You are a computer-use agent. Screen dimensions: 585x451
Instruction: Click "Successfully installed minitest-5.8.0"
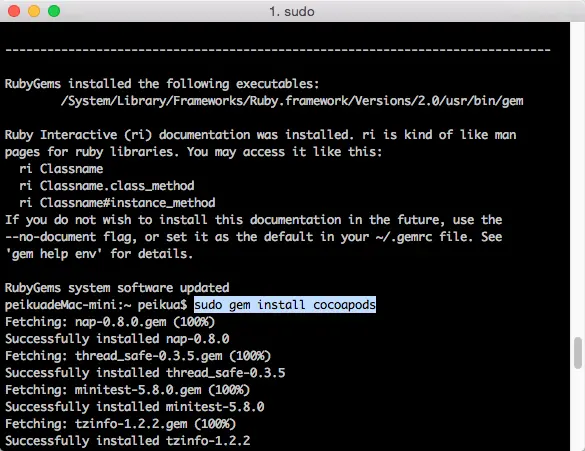(x=135, y=407)
